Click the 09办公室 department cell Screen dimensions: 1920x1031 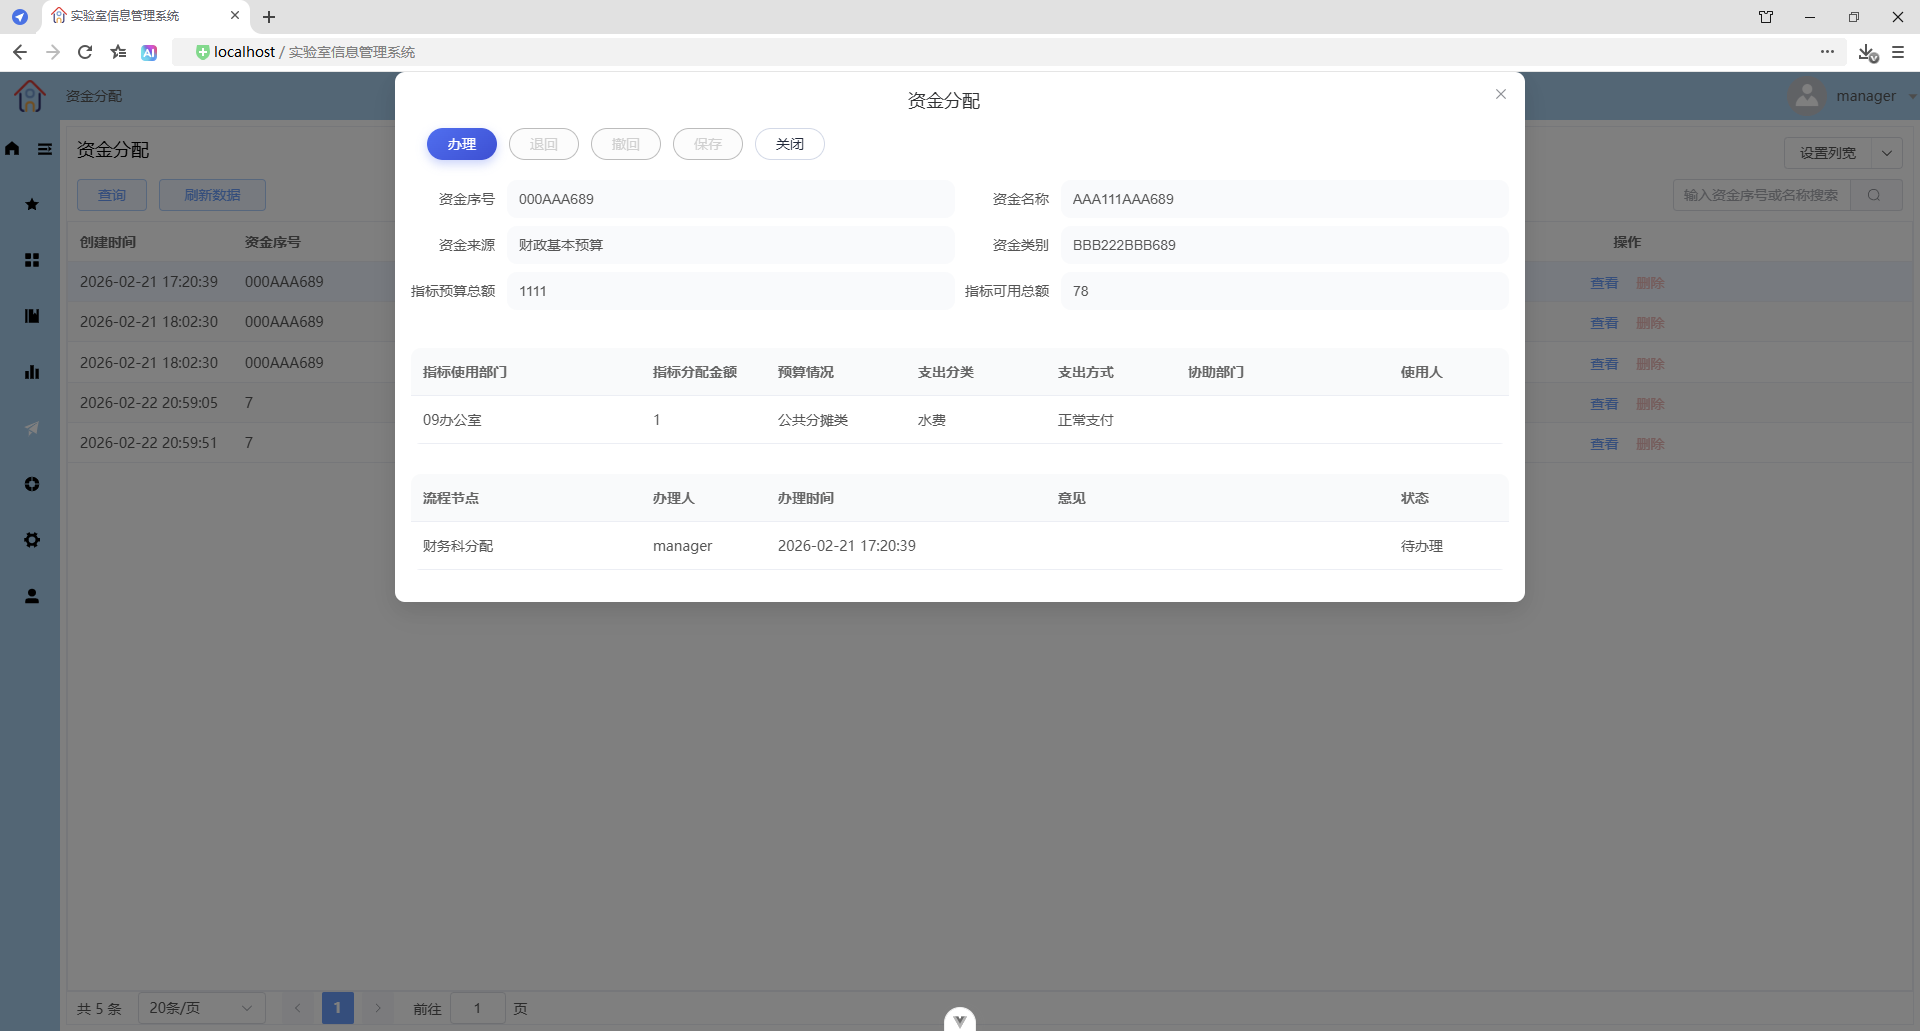coord(452,420)
